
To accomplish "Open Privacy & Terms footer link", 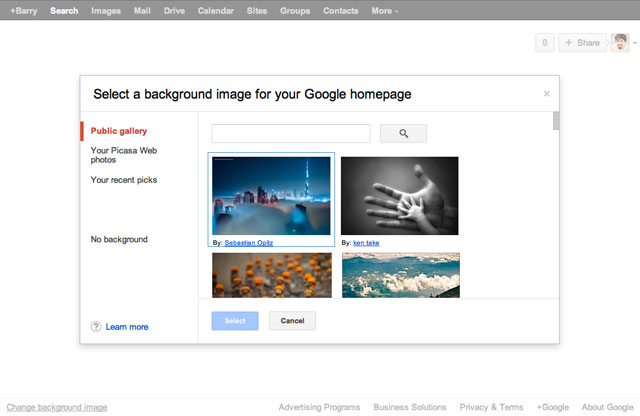I will point(491,407).
